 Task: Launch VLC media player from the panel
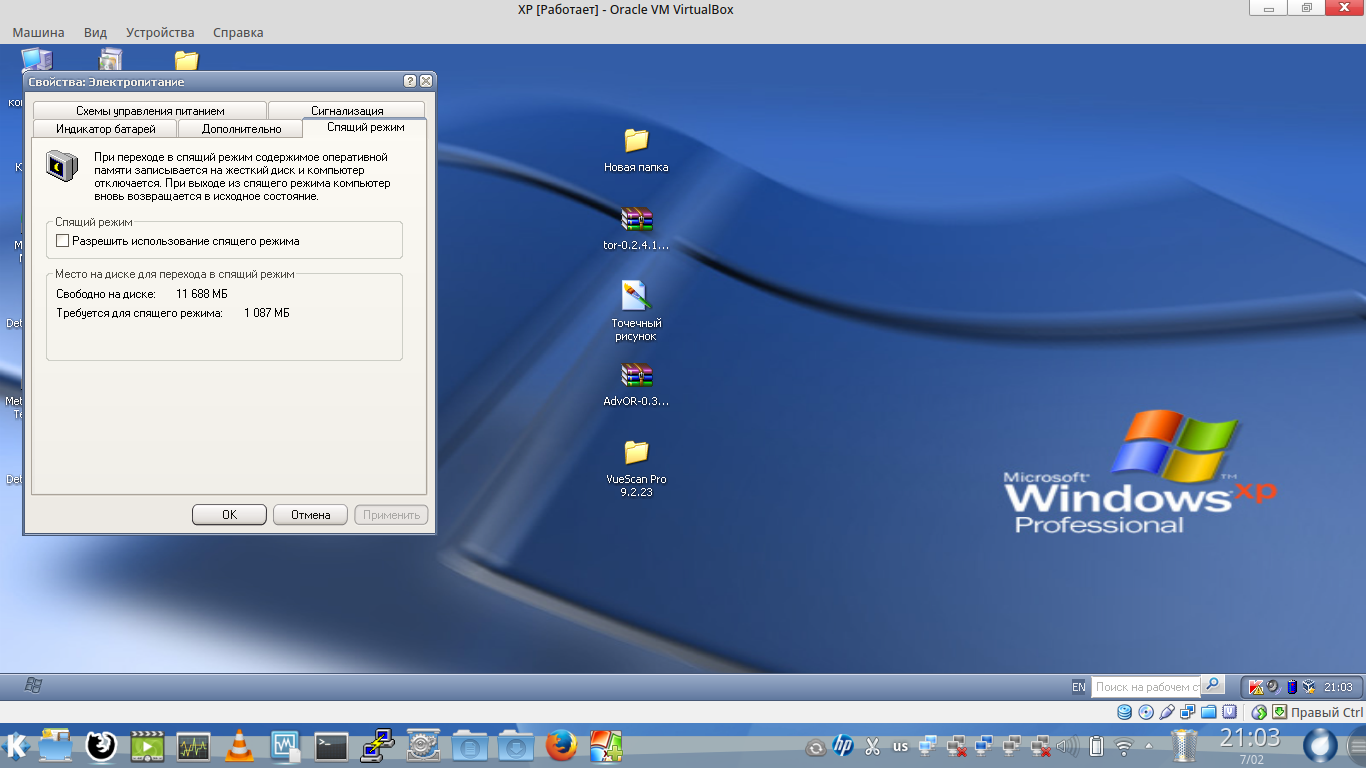239,746
